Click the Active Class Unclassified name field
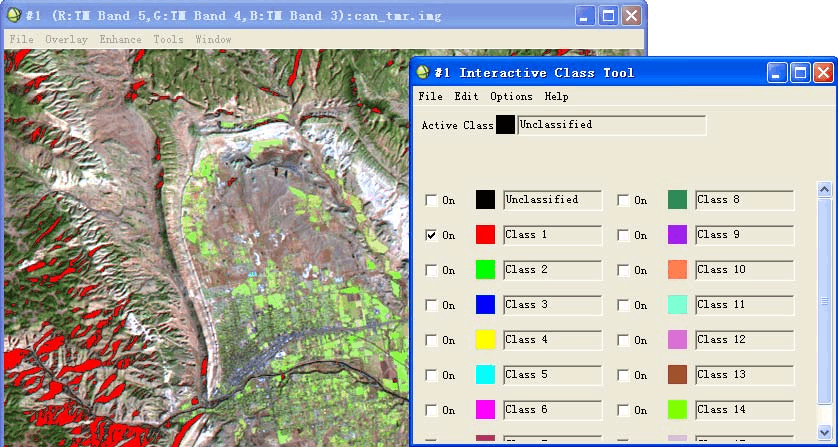This screenshot has width=838, height=447. (612, 125)
